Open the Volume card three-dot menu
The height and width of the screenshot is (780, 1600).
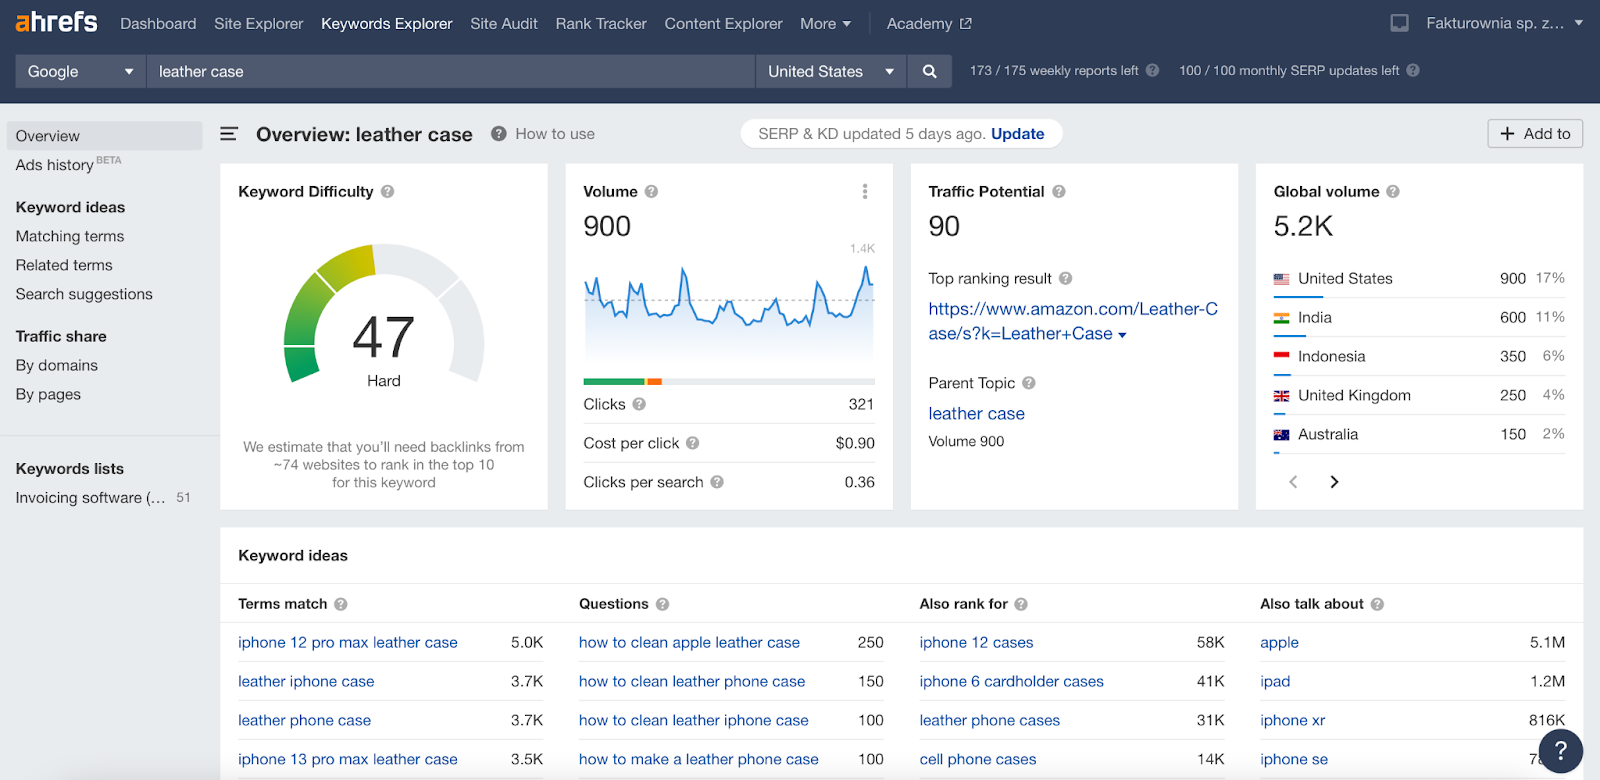tap(864, 191)
